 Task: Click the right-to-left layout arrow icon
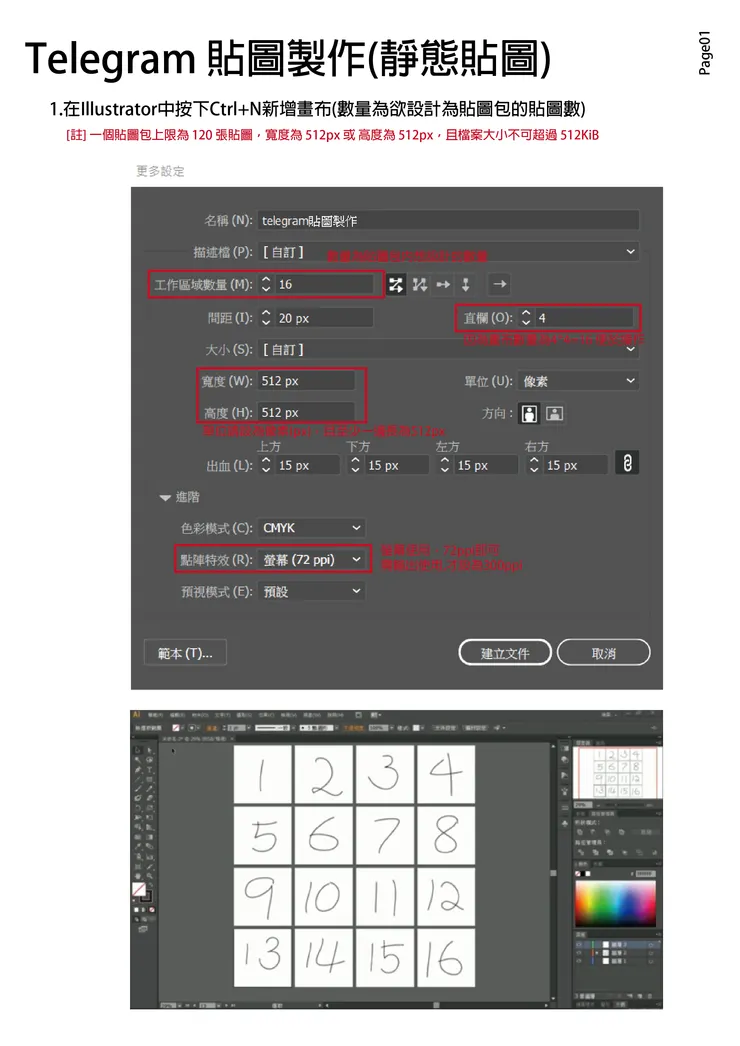[x=499, y=284]
